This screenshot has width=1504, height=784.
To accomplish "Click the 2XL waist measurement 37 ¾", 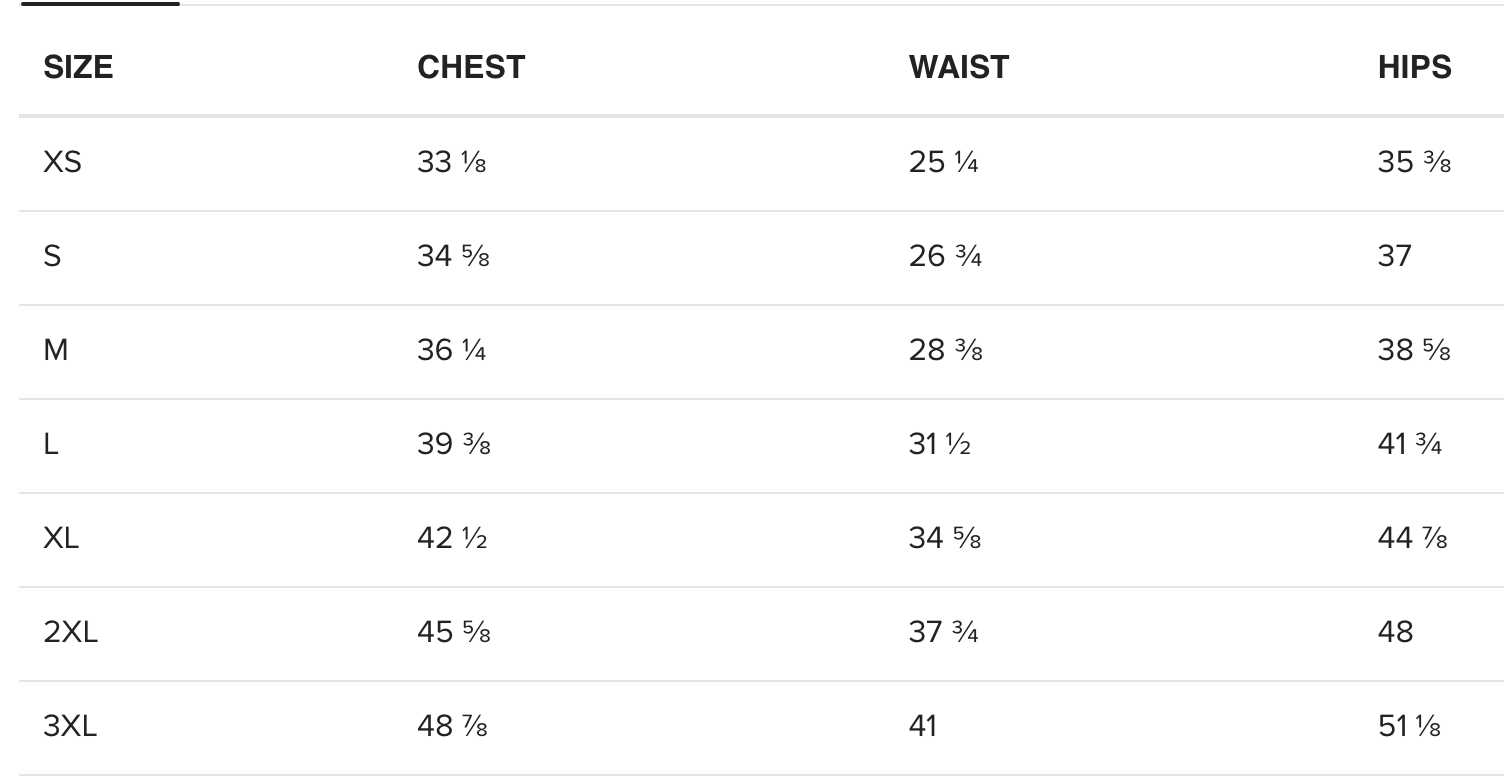I will point(944,632).
